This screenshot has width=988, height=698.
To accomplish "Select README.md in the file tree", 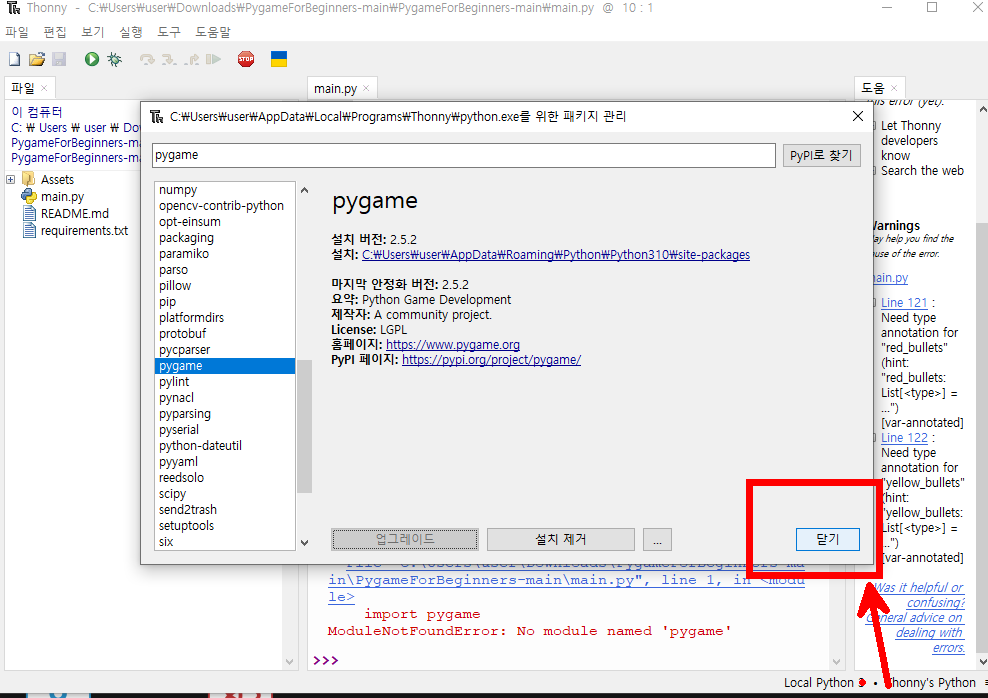I will (x=74, y=214).
